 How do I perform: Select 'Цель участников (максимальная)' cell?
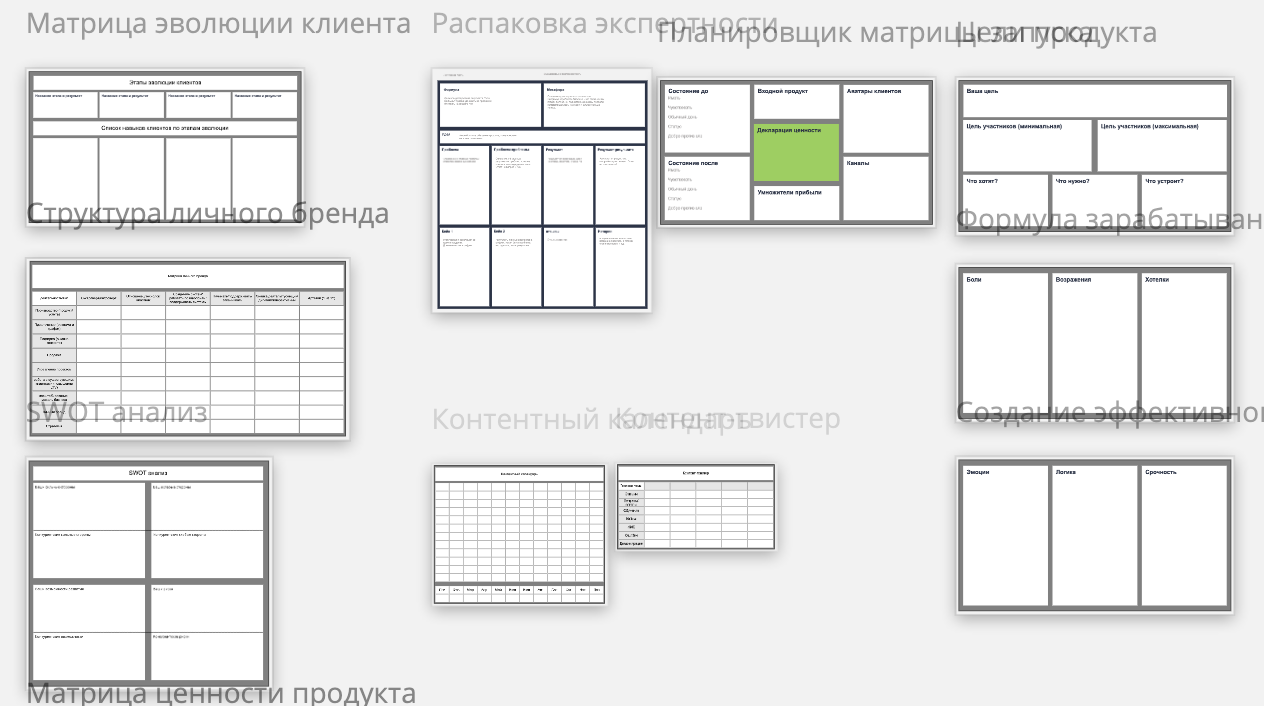coord(1162,146)
